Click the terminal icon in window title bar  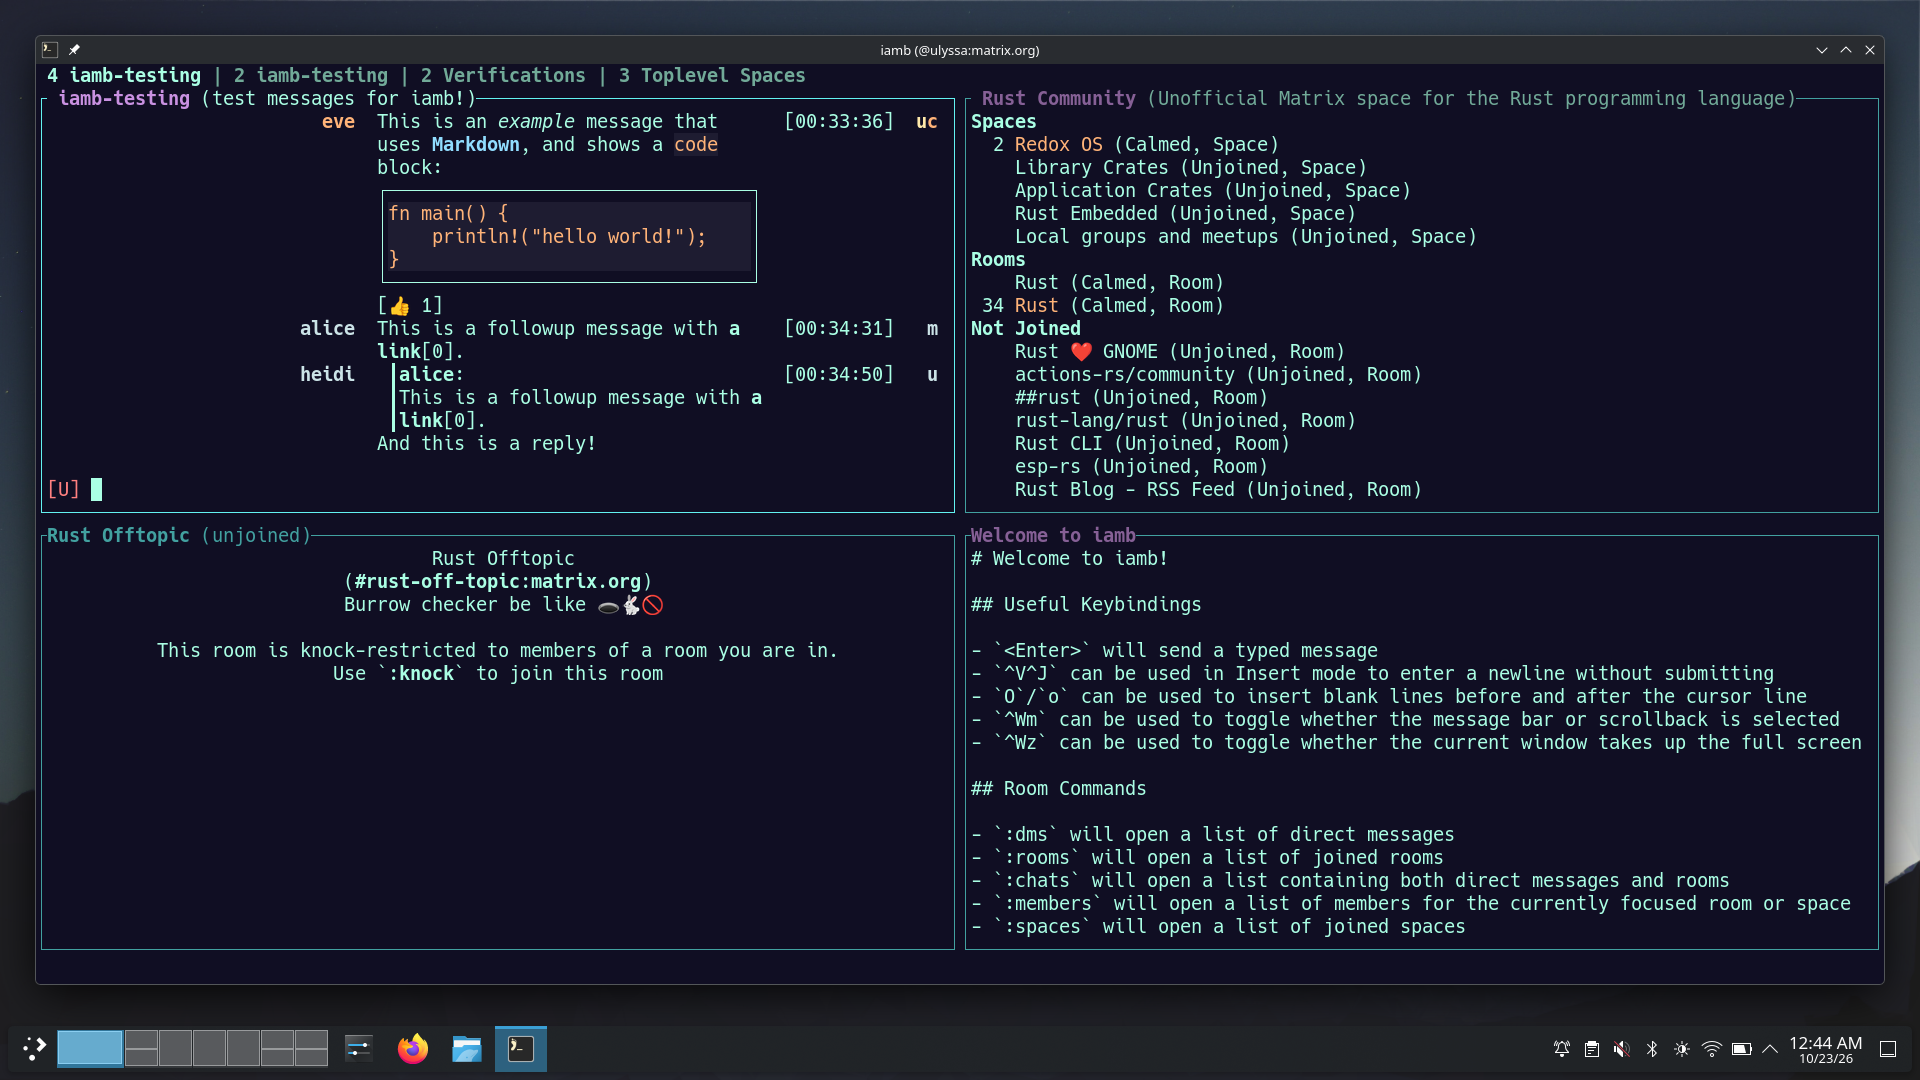point(50,49)
